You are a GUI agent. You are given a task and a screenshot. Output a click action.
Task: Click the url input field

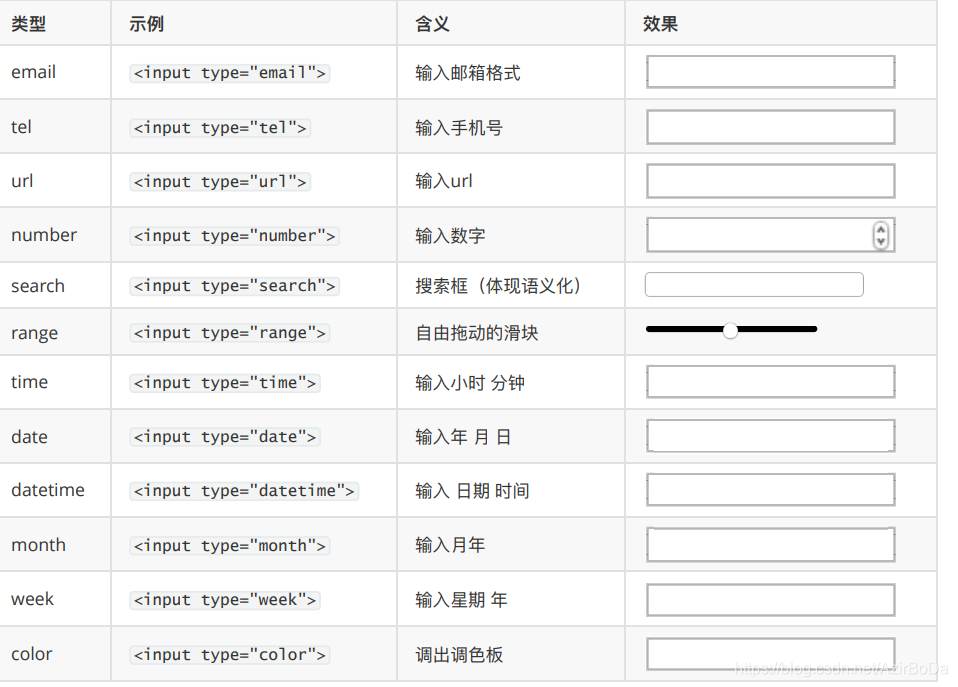pos(770,181)
